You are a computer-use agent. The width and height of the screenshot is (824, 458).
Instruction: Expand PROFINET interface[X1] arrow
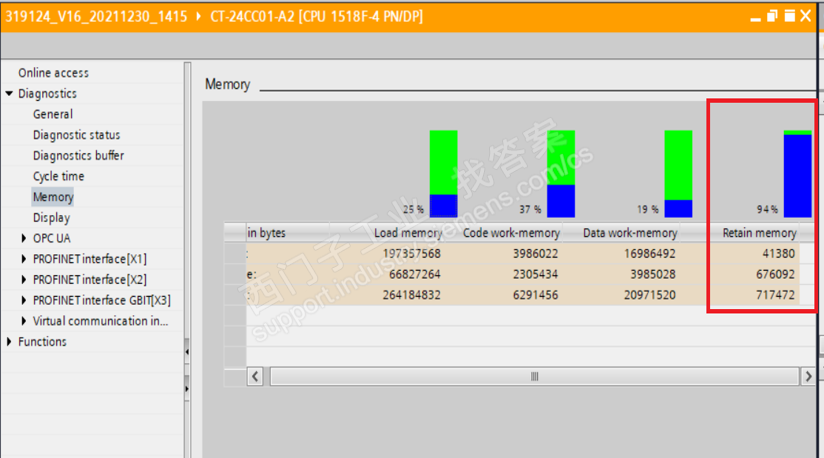(24, 259)
